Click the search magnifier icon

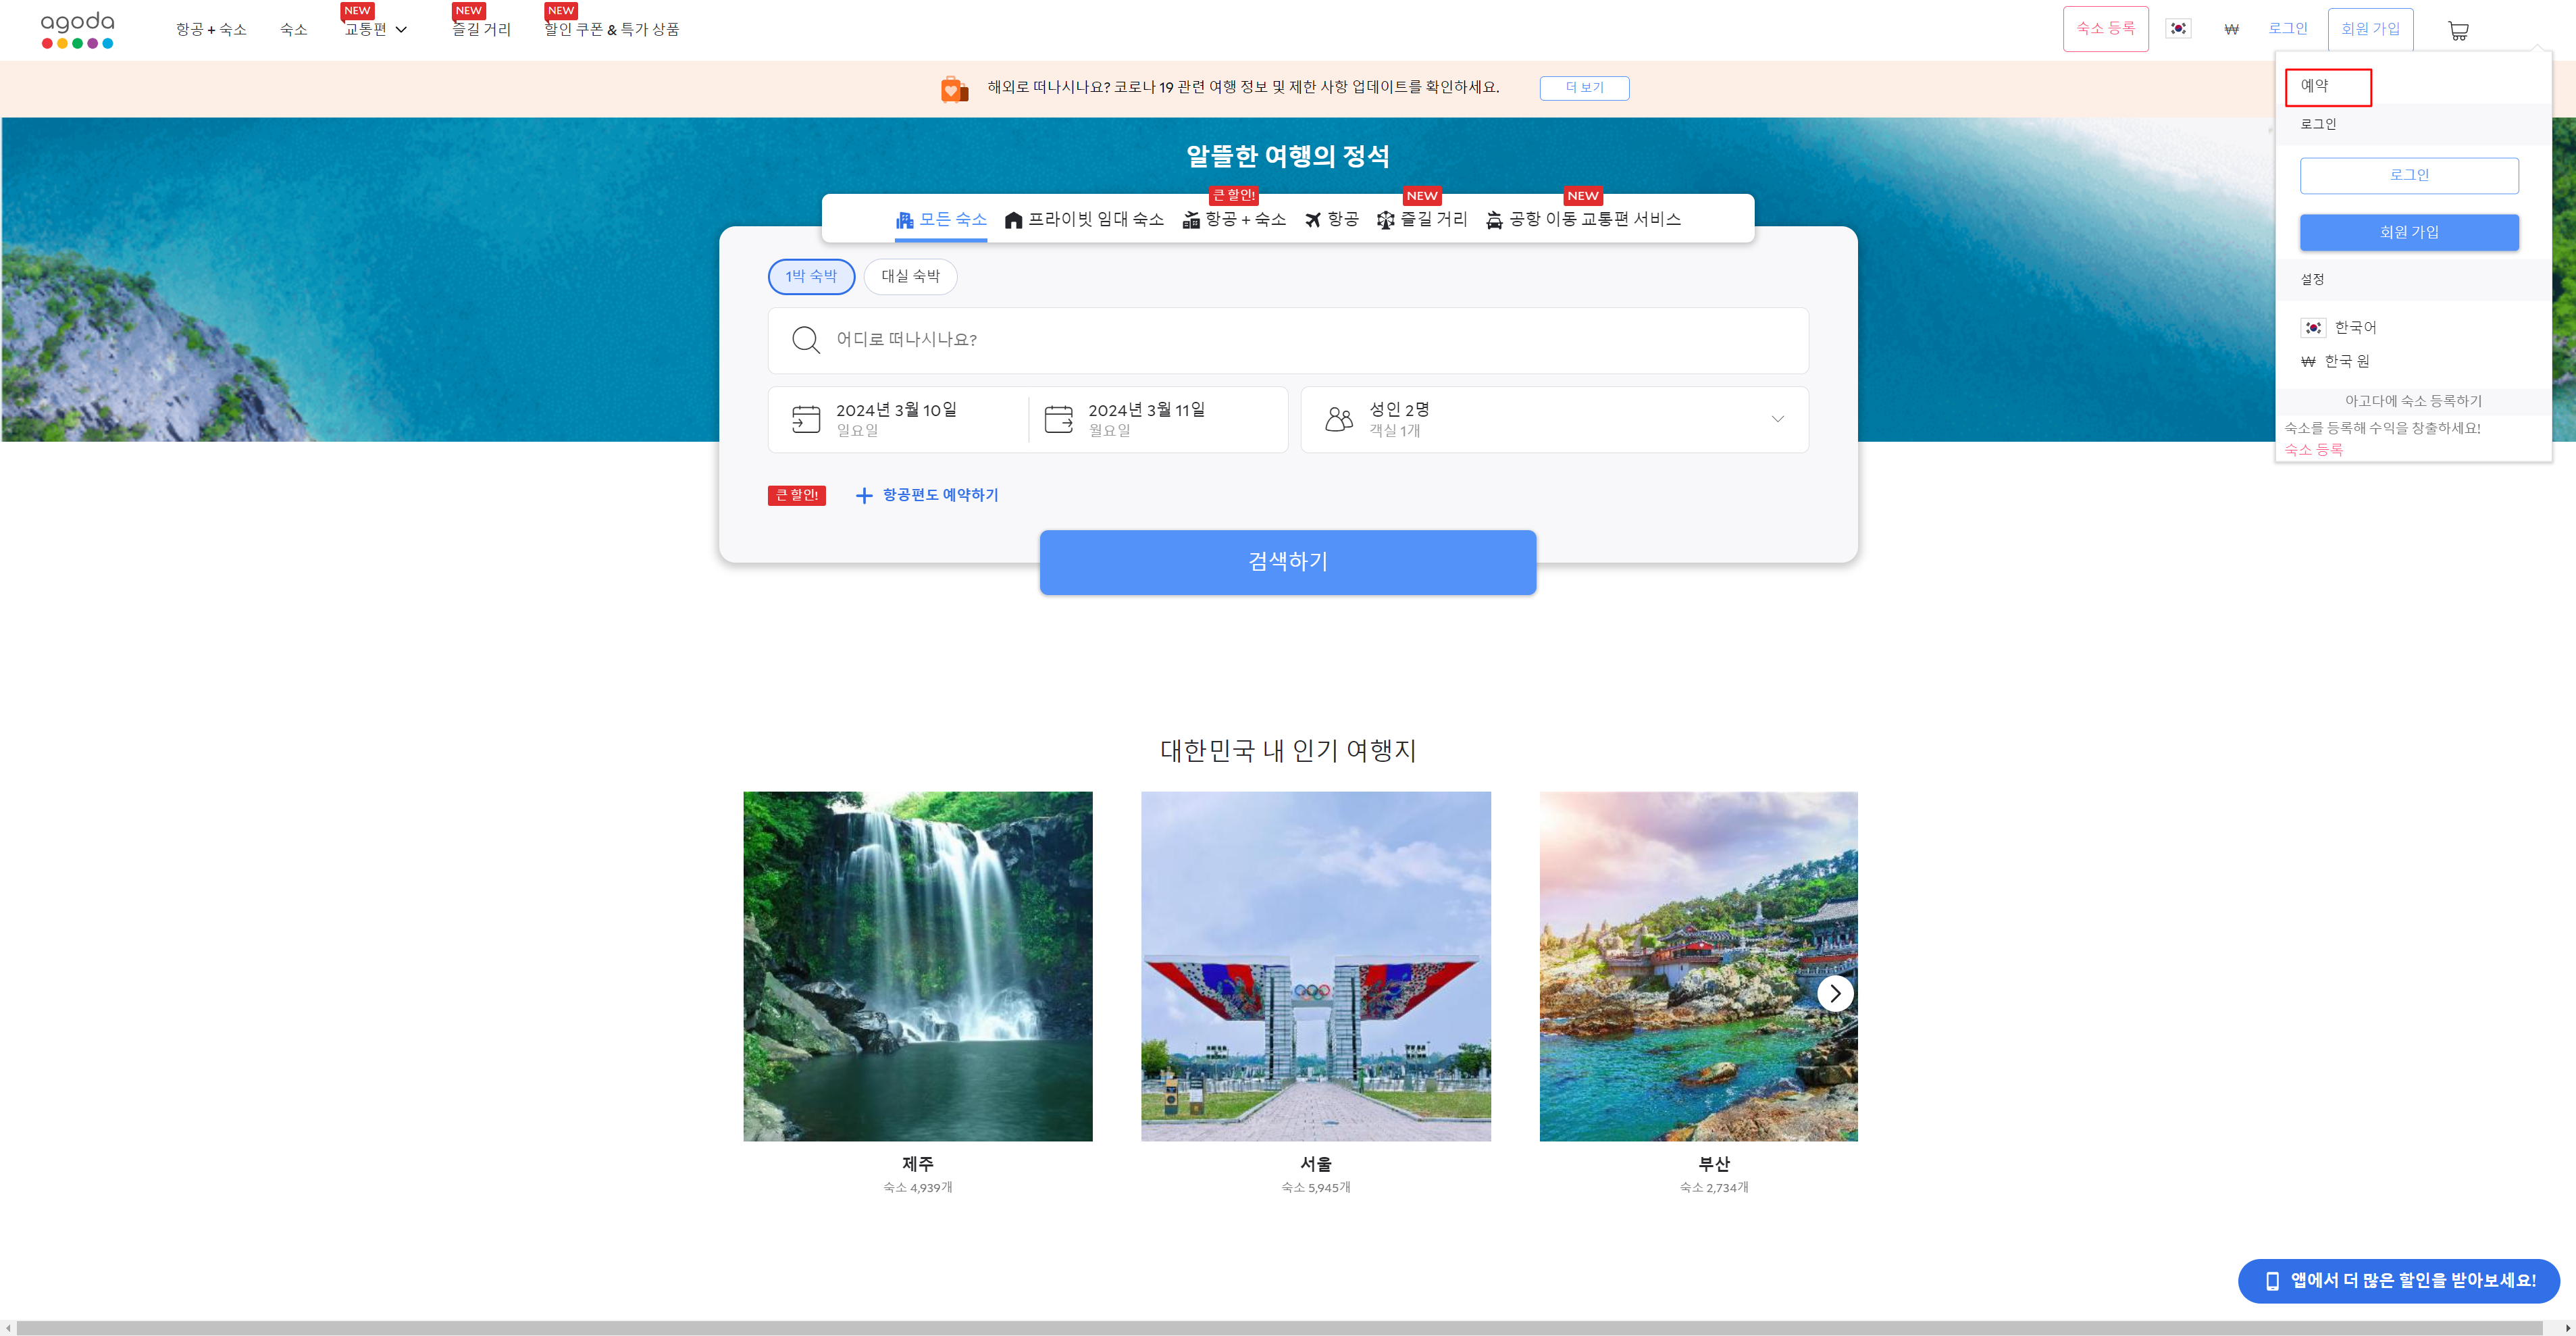point(805,340)
